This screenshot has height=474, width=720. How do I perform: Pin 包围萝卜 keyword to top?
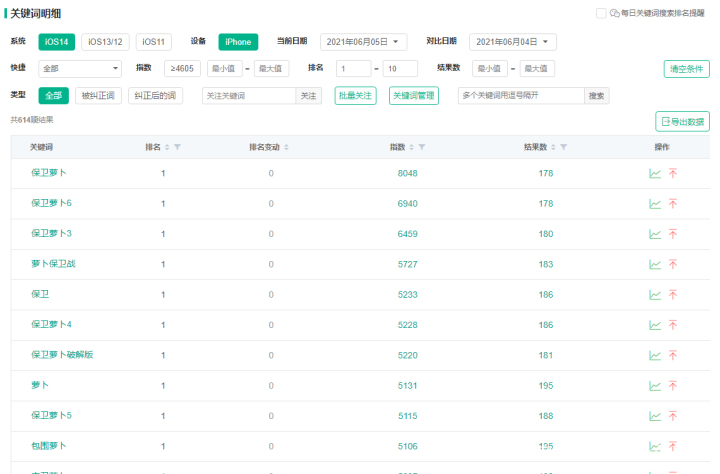[x=673, y=446]
